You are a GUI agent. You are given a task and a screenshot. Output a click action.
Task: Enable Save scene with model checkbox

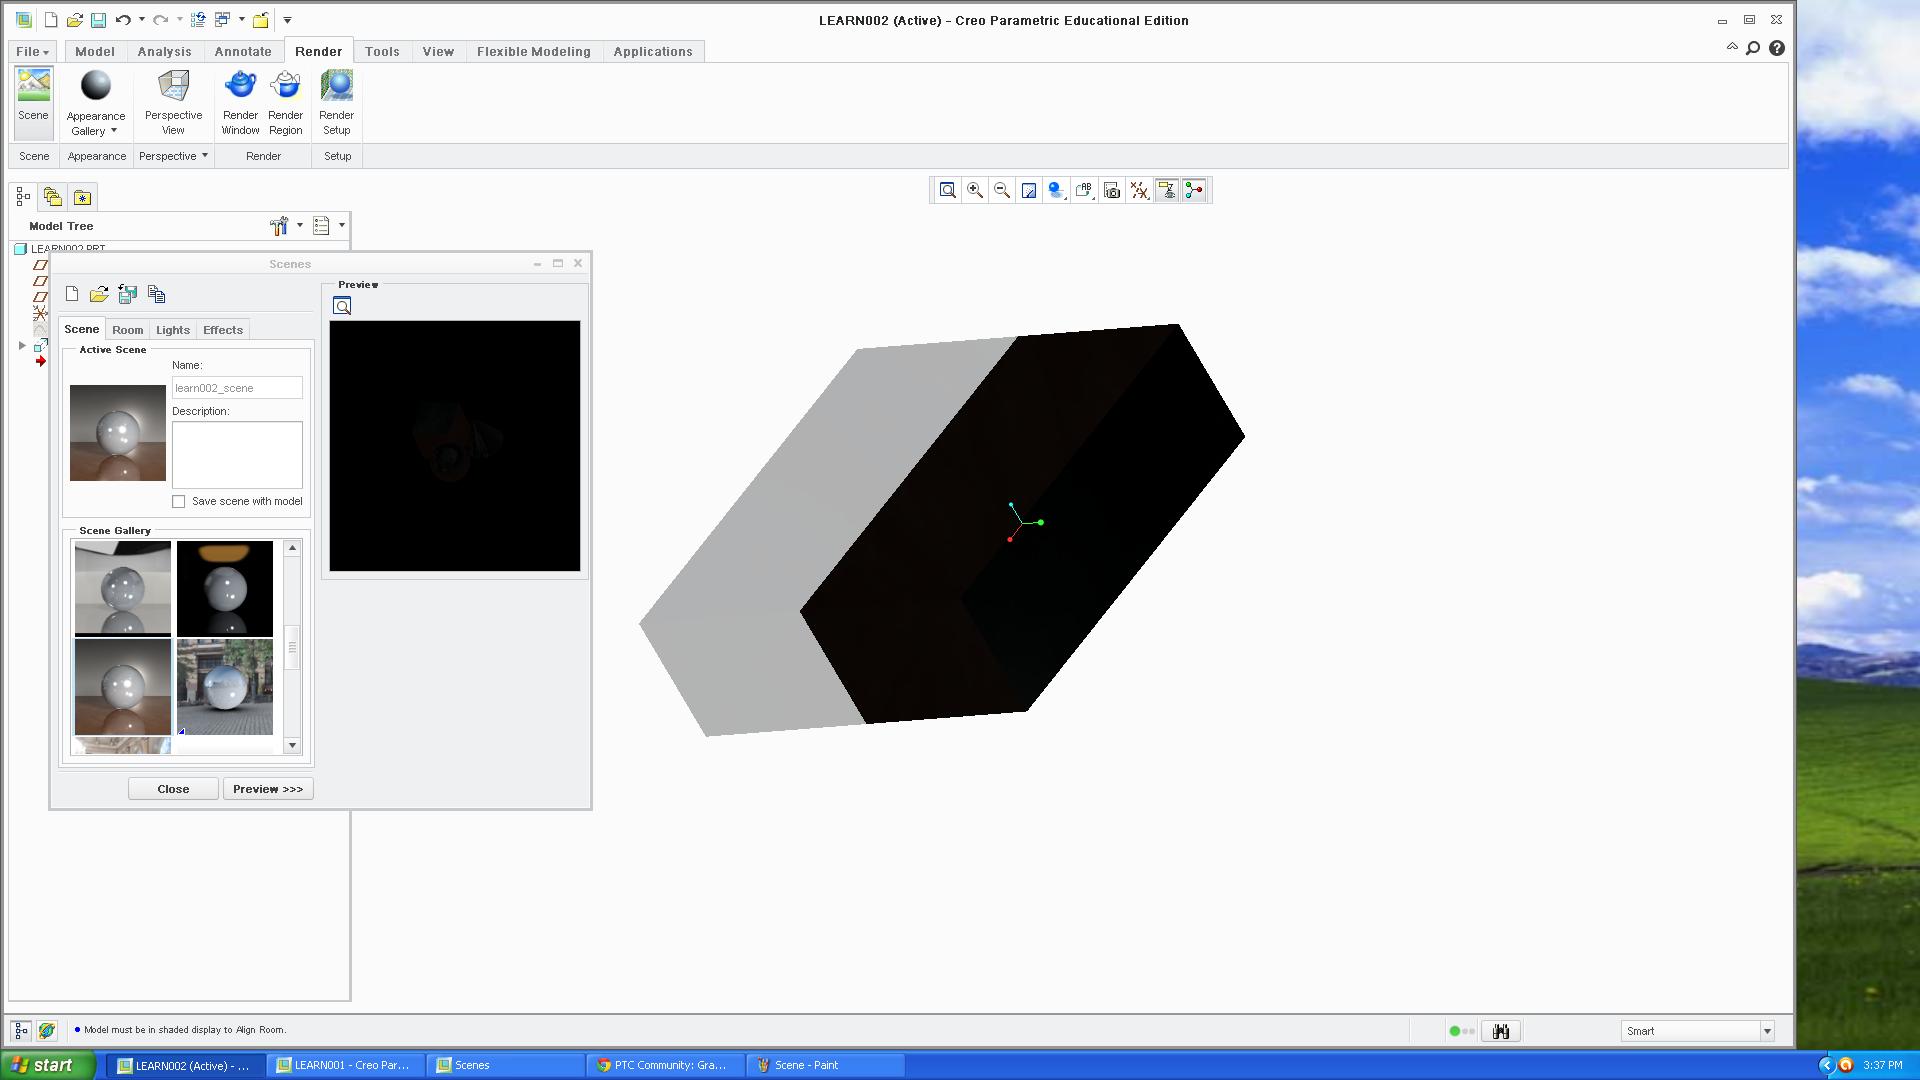179,501
